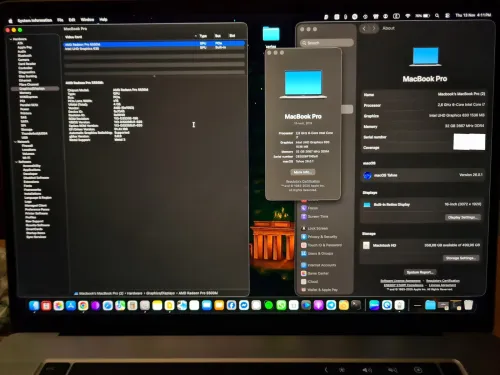Open the Window menu

tap(87, 20)
